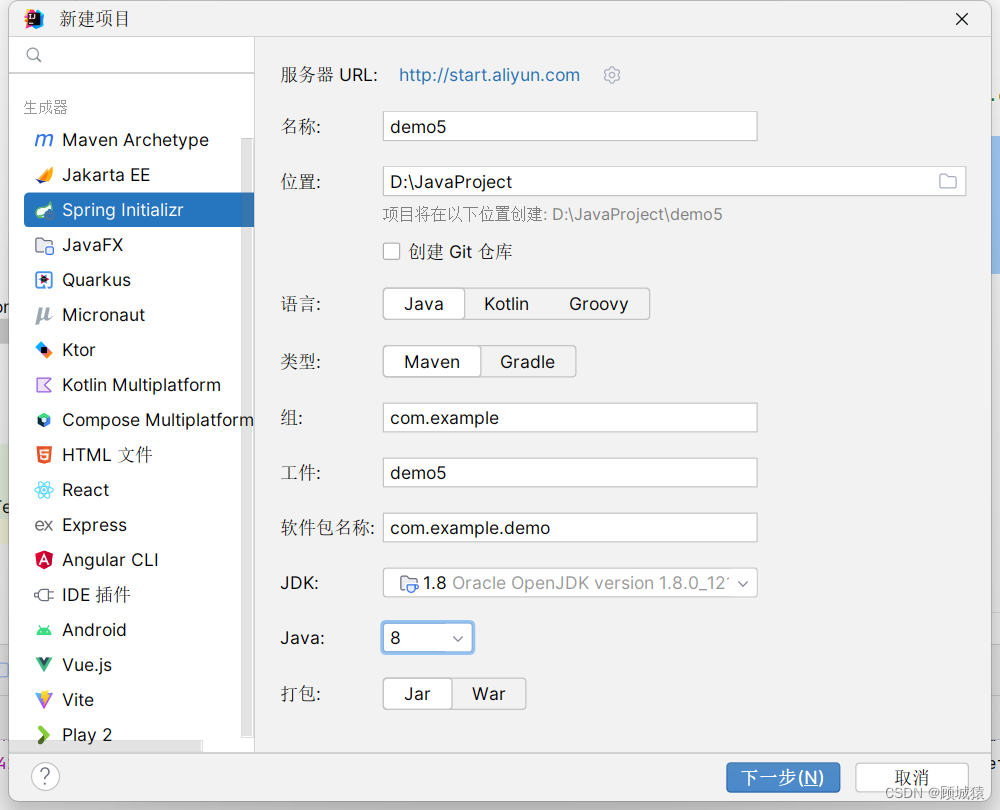Set language to Java
Screen dimensions: 1000x810
tap(423, 304)
